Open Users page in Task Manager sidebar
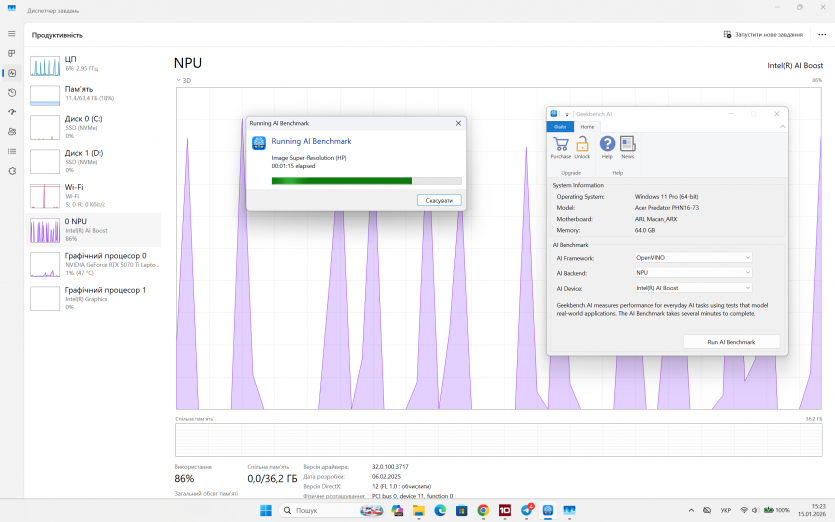This screenshot has height=522, width=835. point(12,131)
